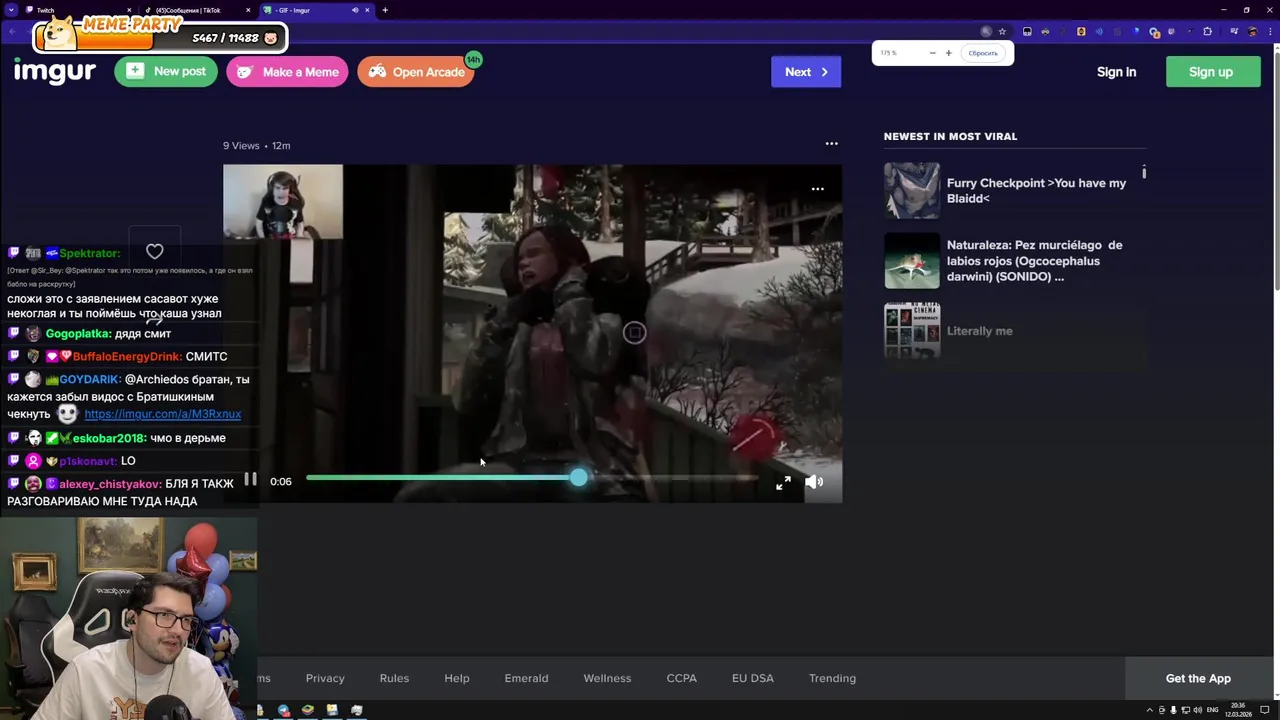Click the heart icon in chat overlay

click(x=154, y=252)
